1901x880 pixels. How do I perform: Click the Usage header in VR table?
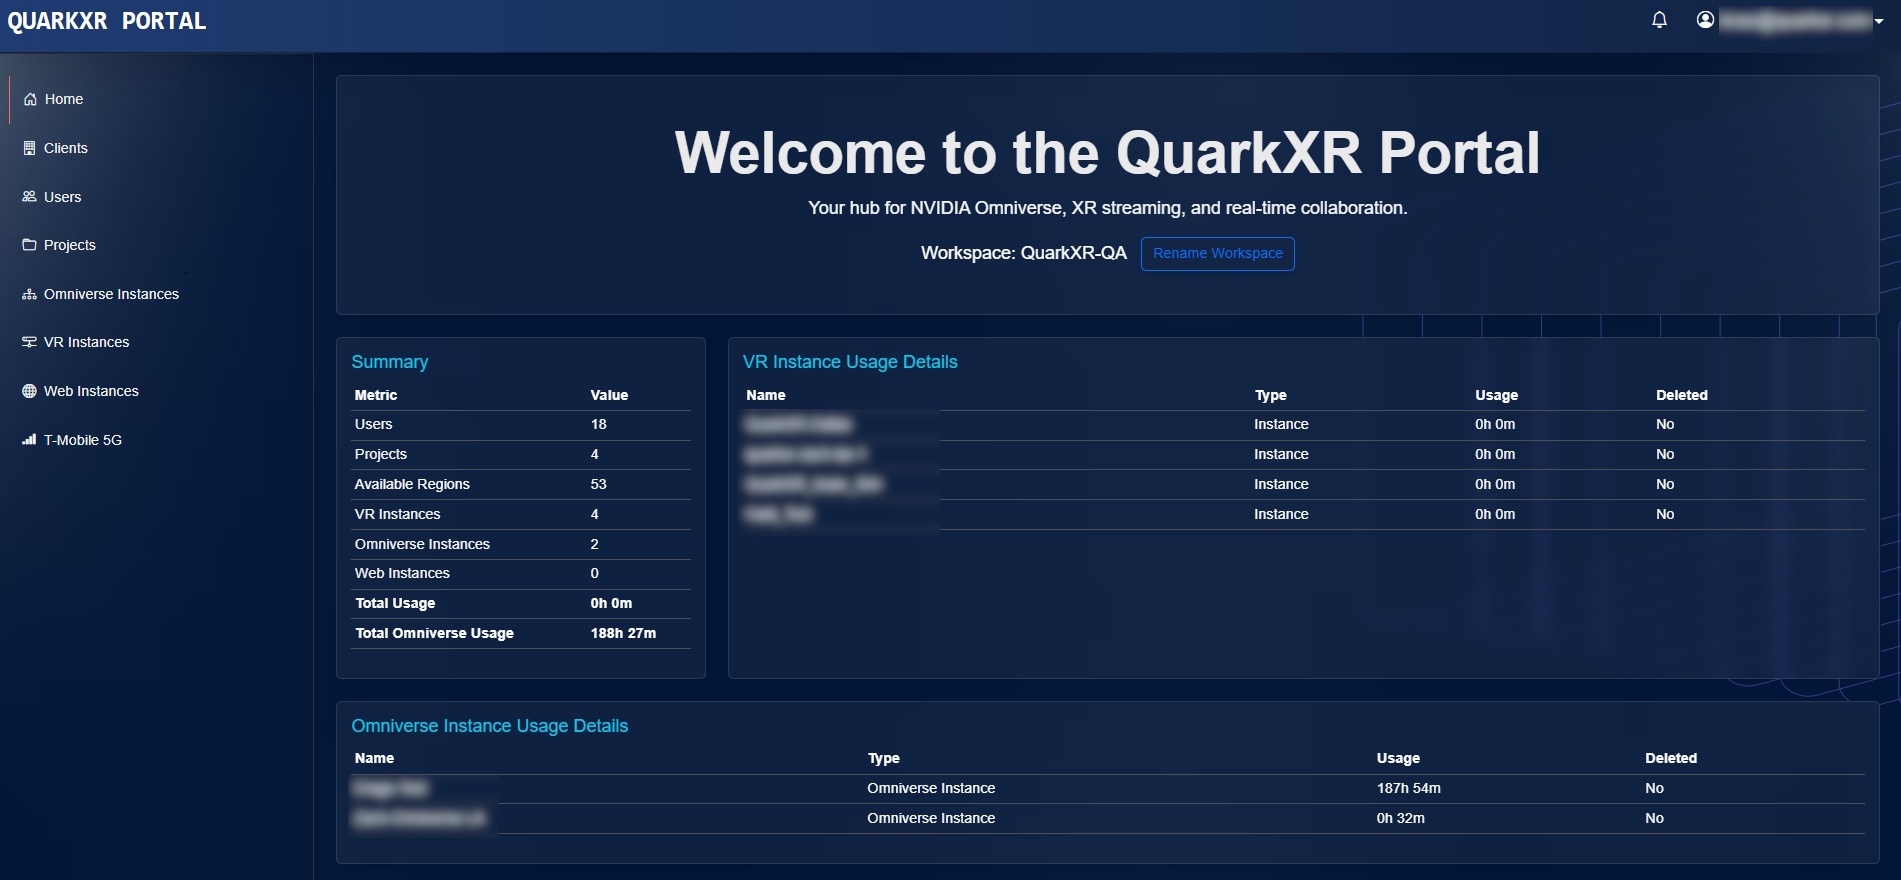point(1497,395)
